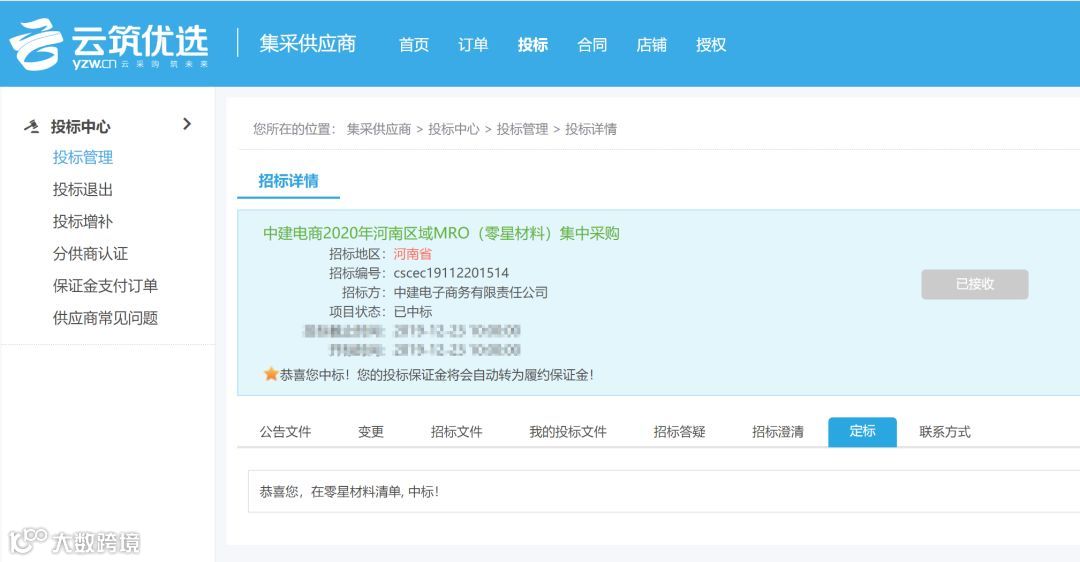
Task: Select 投标管理 in the sidebar
Action: coord(83,158)
